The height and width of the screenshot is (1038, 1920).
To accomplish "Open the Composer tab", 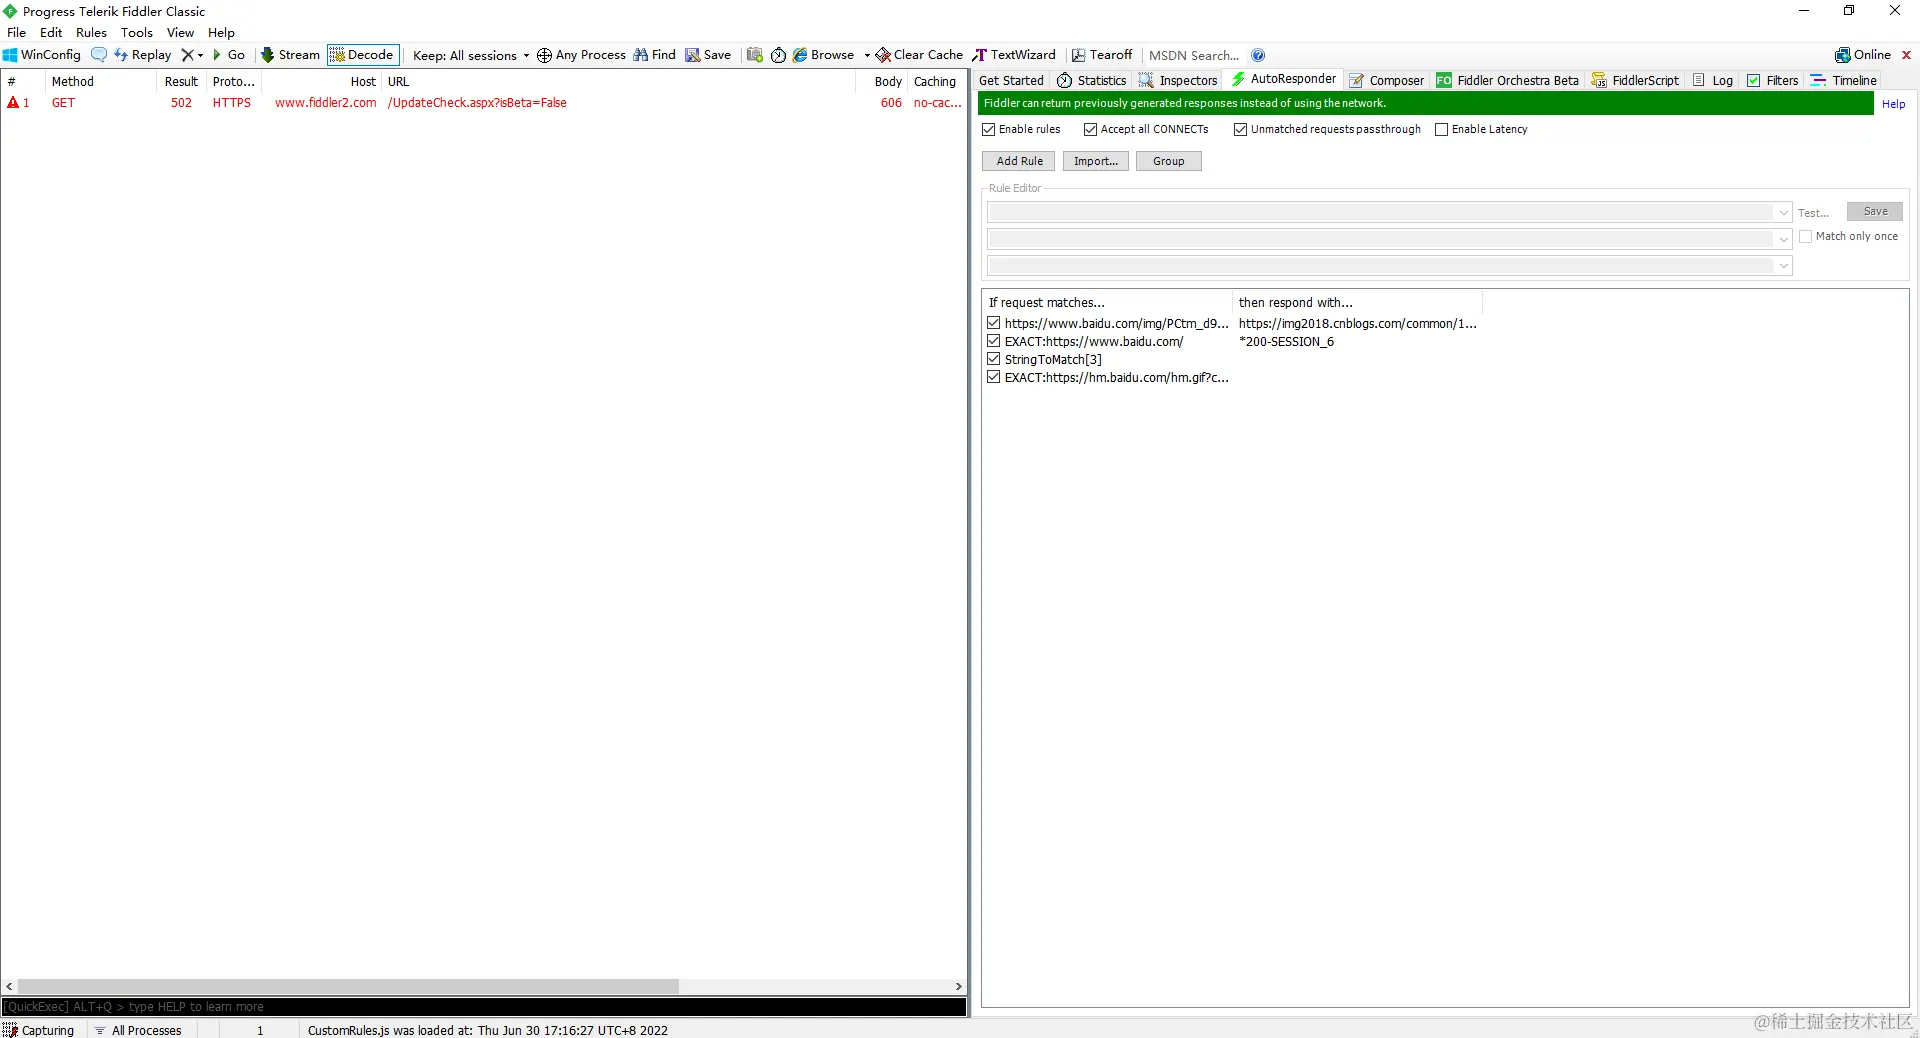I will (x=1386, y=80).
